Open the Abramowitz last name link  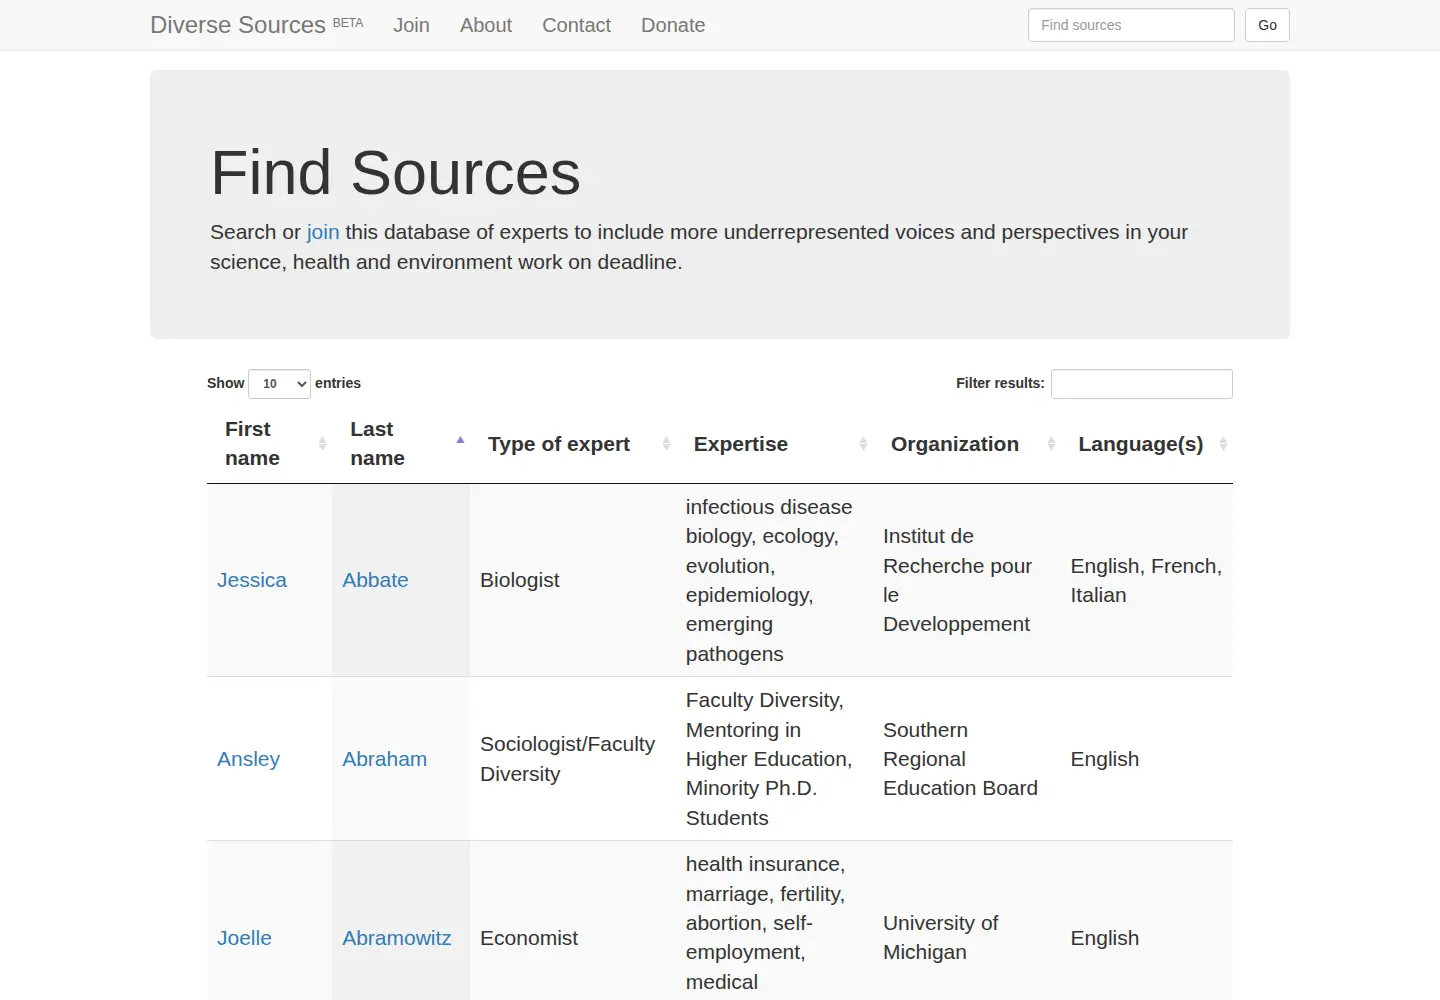tap(396, 938)
